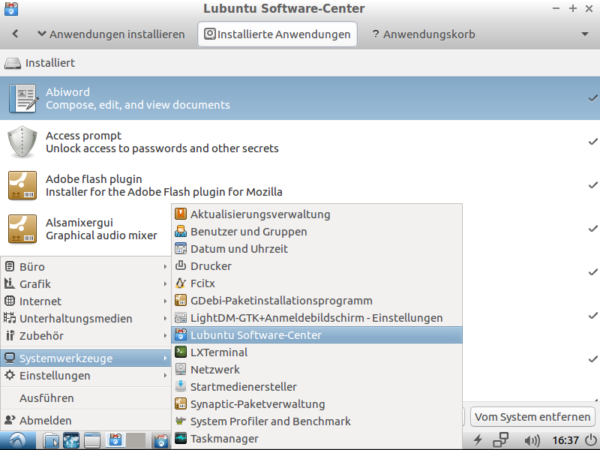Click the Alsamixergui package icon
600x450 pixels.
coord(23,229)
